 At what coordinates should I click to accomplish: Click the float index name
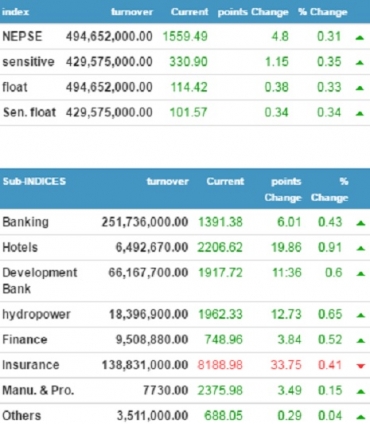[15, 87]
